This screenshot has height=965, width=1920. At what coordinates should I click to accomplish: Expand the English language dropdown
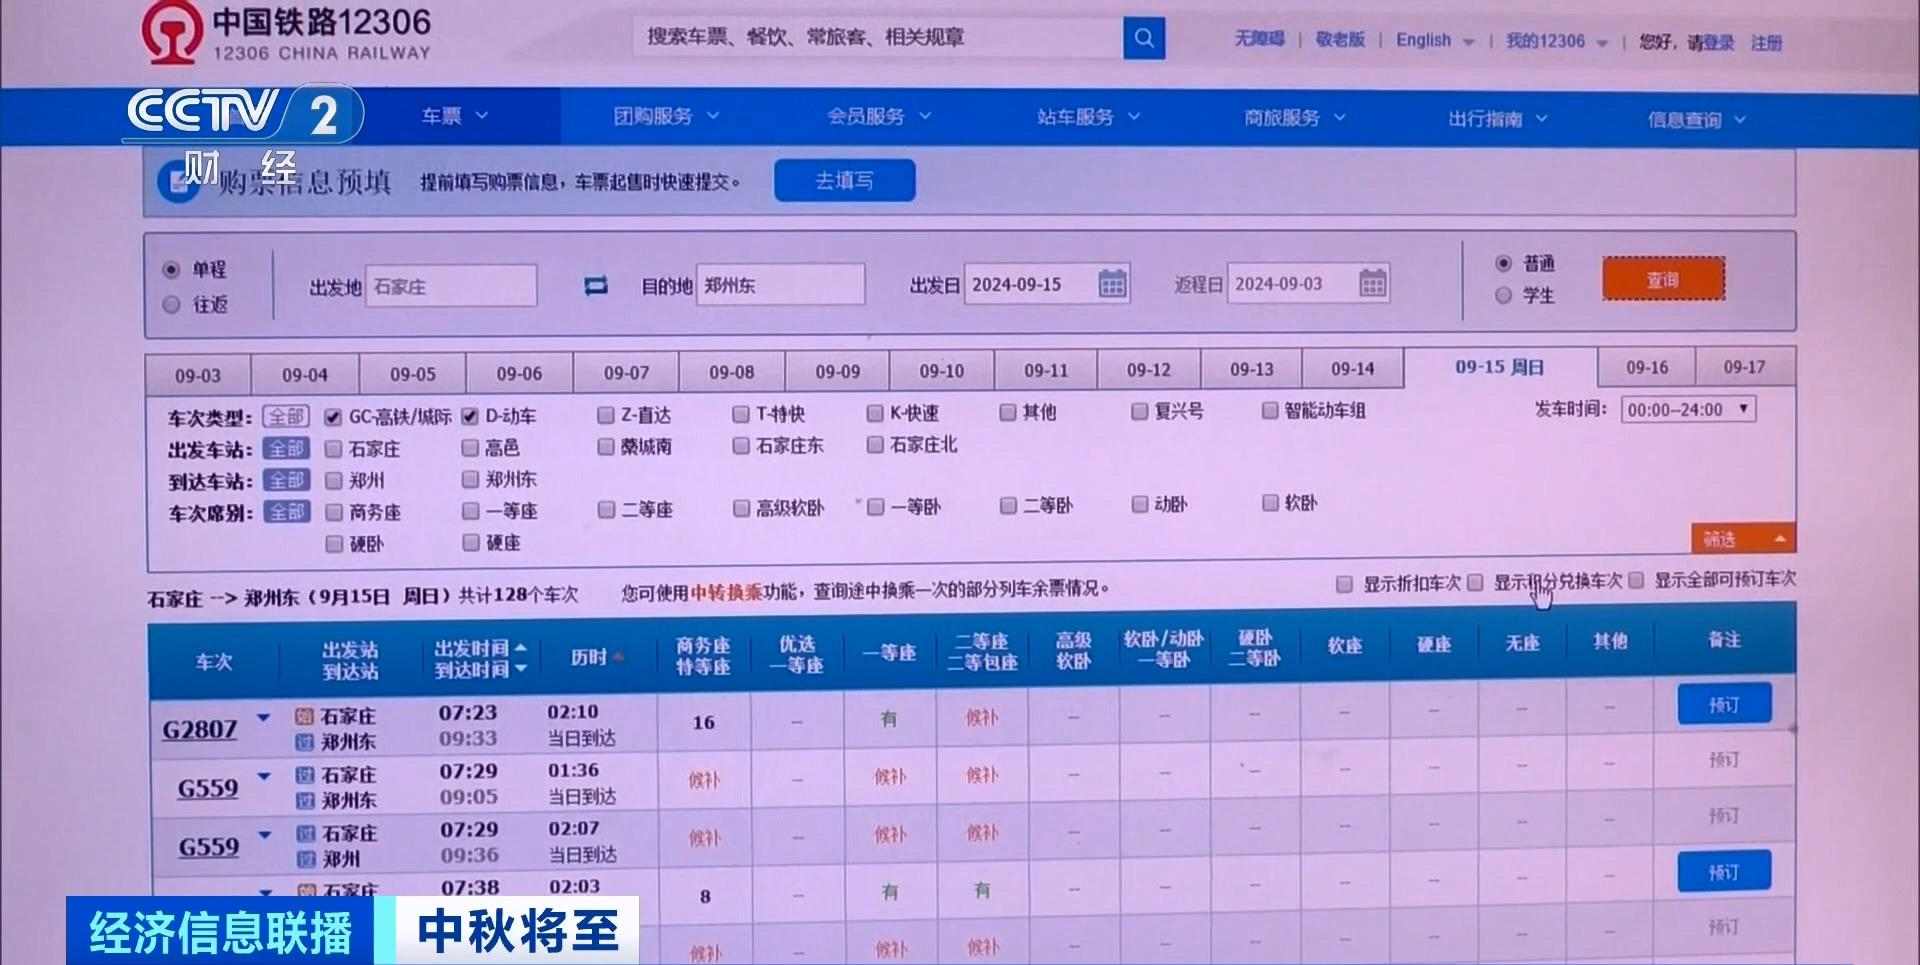coord(1435,41)
